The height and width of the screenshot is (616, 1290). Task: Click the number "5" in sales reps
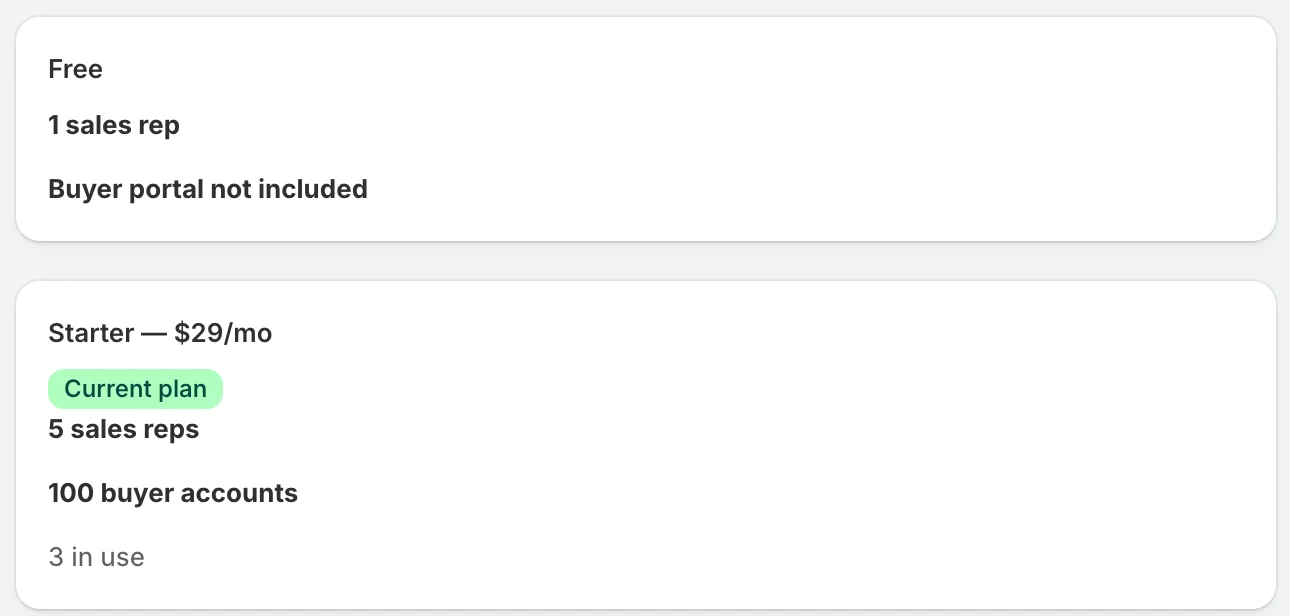pos(55,429)
